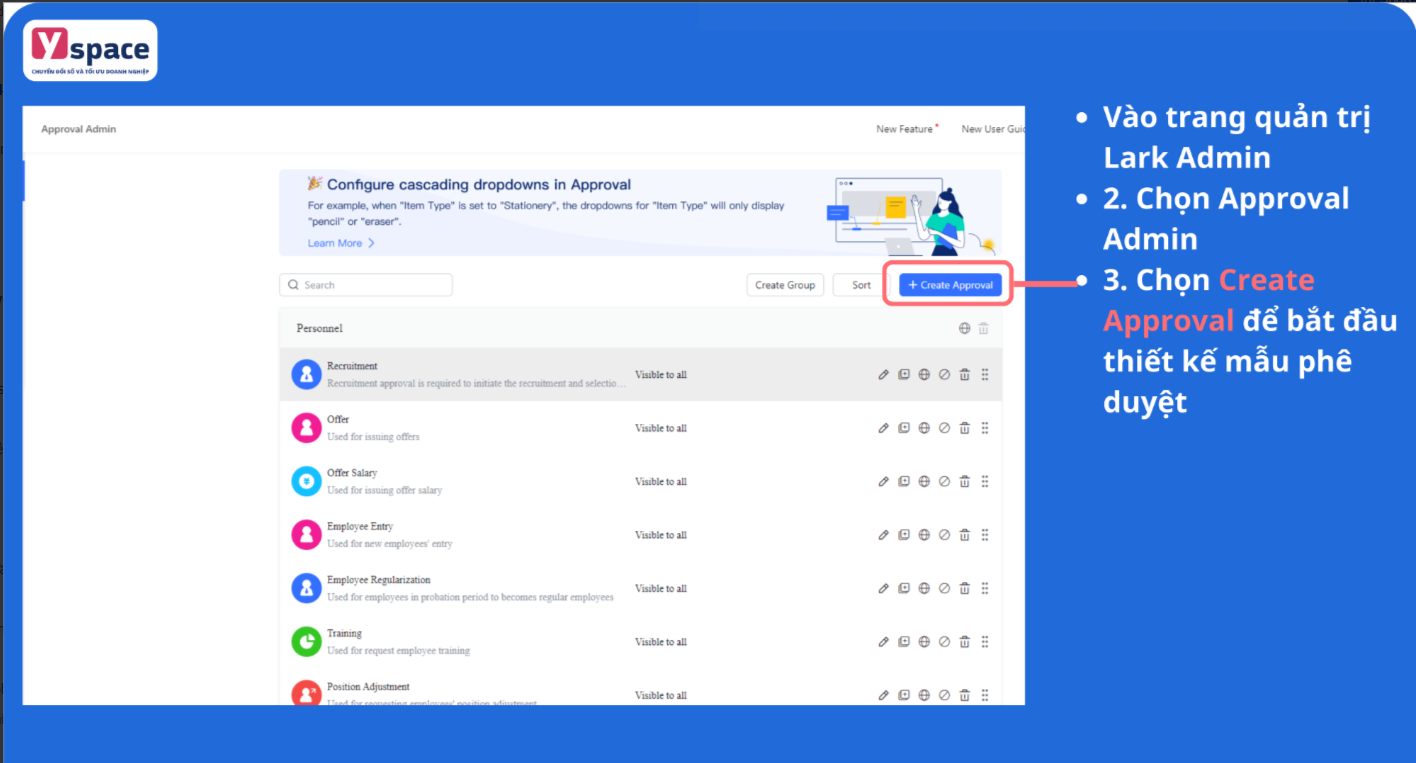
Task: Click the Personnel group name
Action: [x=319, y=328]
